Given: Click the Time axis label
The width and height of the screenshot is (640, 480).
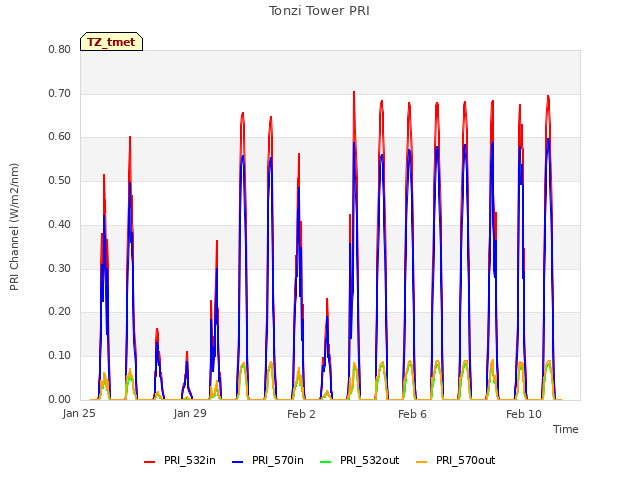Looking at the screenshot, I should click(566, 429).
